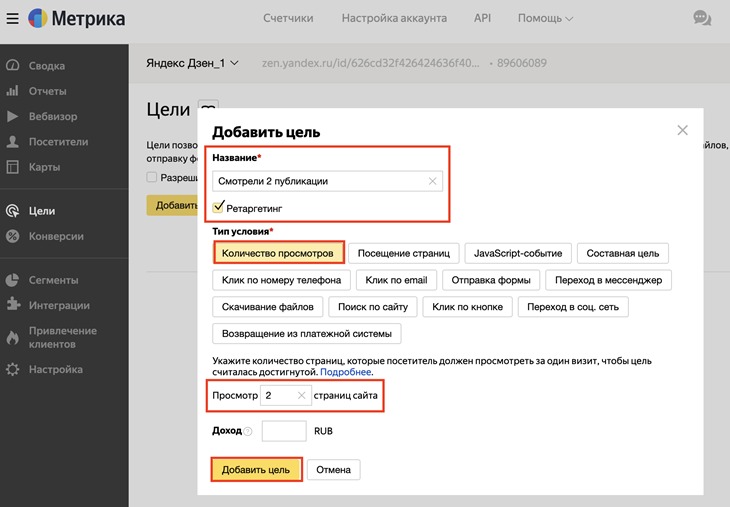
Task: Click the Название text input field
Action: pyautogui.click(x=327, y=181)
